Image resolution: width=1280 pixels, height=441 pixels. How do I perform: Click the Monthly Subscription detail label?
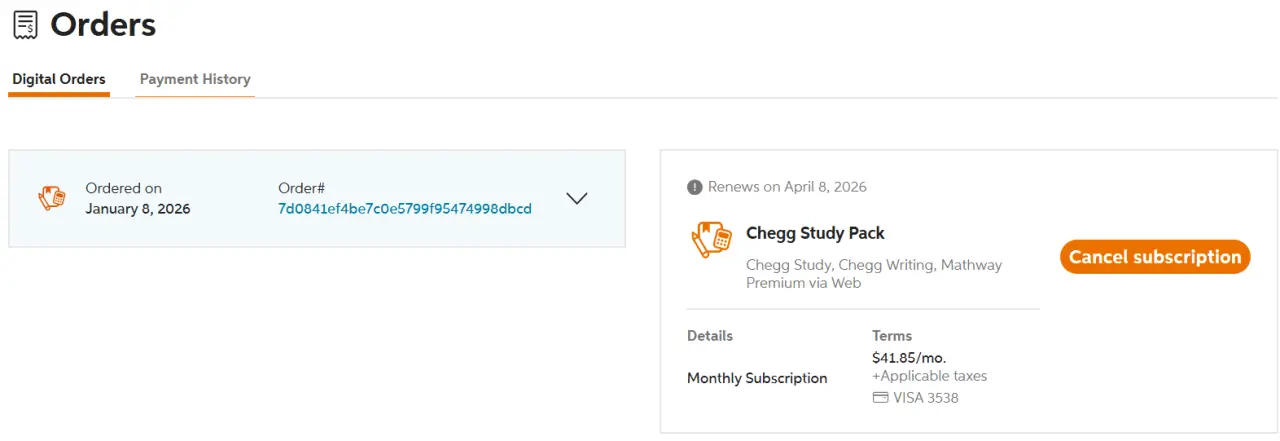[x=757, y=378]
